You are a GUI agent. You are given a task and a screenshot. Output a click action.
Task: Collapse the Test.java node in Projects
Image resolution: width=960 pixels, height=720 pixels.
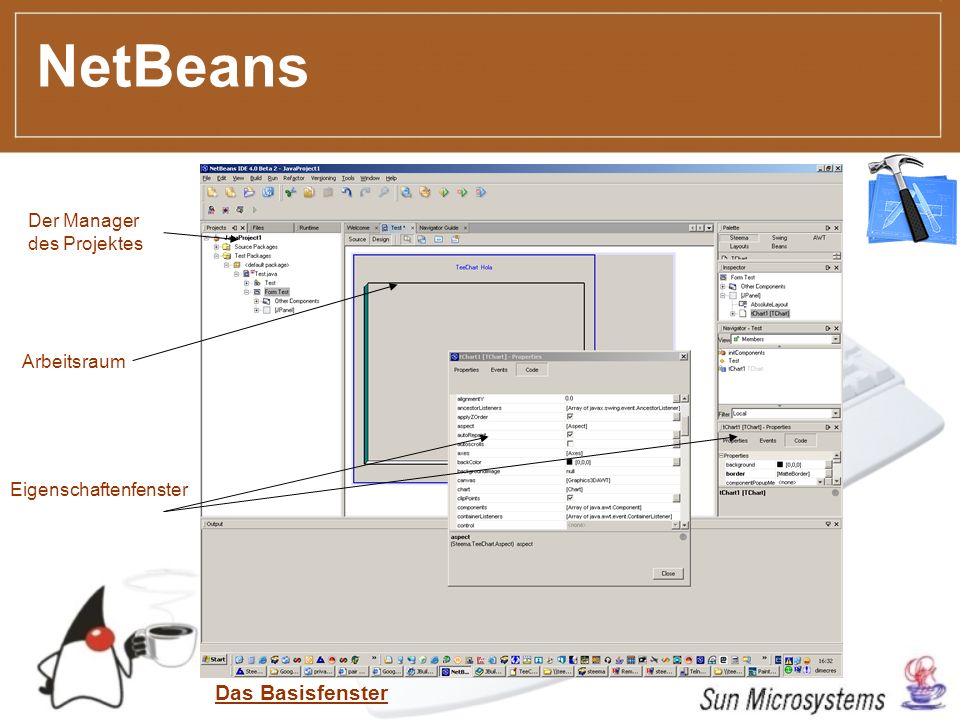[x=236, y=274]
